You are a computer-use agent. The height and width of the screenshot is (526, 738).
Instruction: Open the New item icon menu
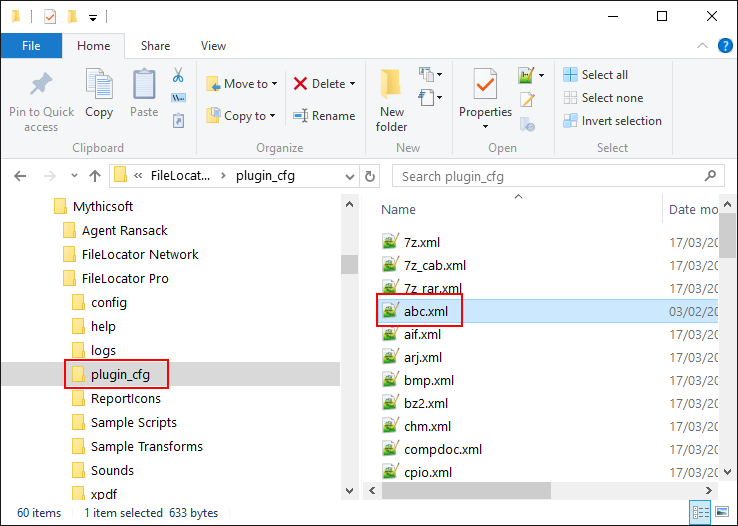tap(430, 74)
